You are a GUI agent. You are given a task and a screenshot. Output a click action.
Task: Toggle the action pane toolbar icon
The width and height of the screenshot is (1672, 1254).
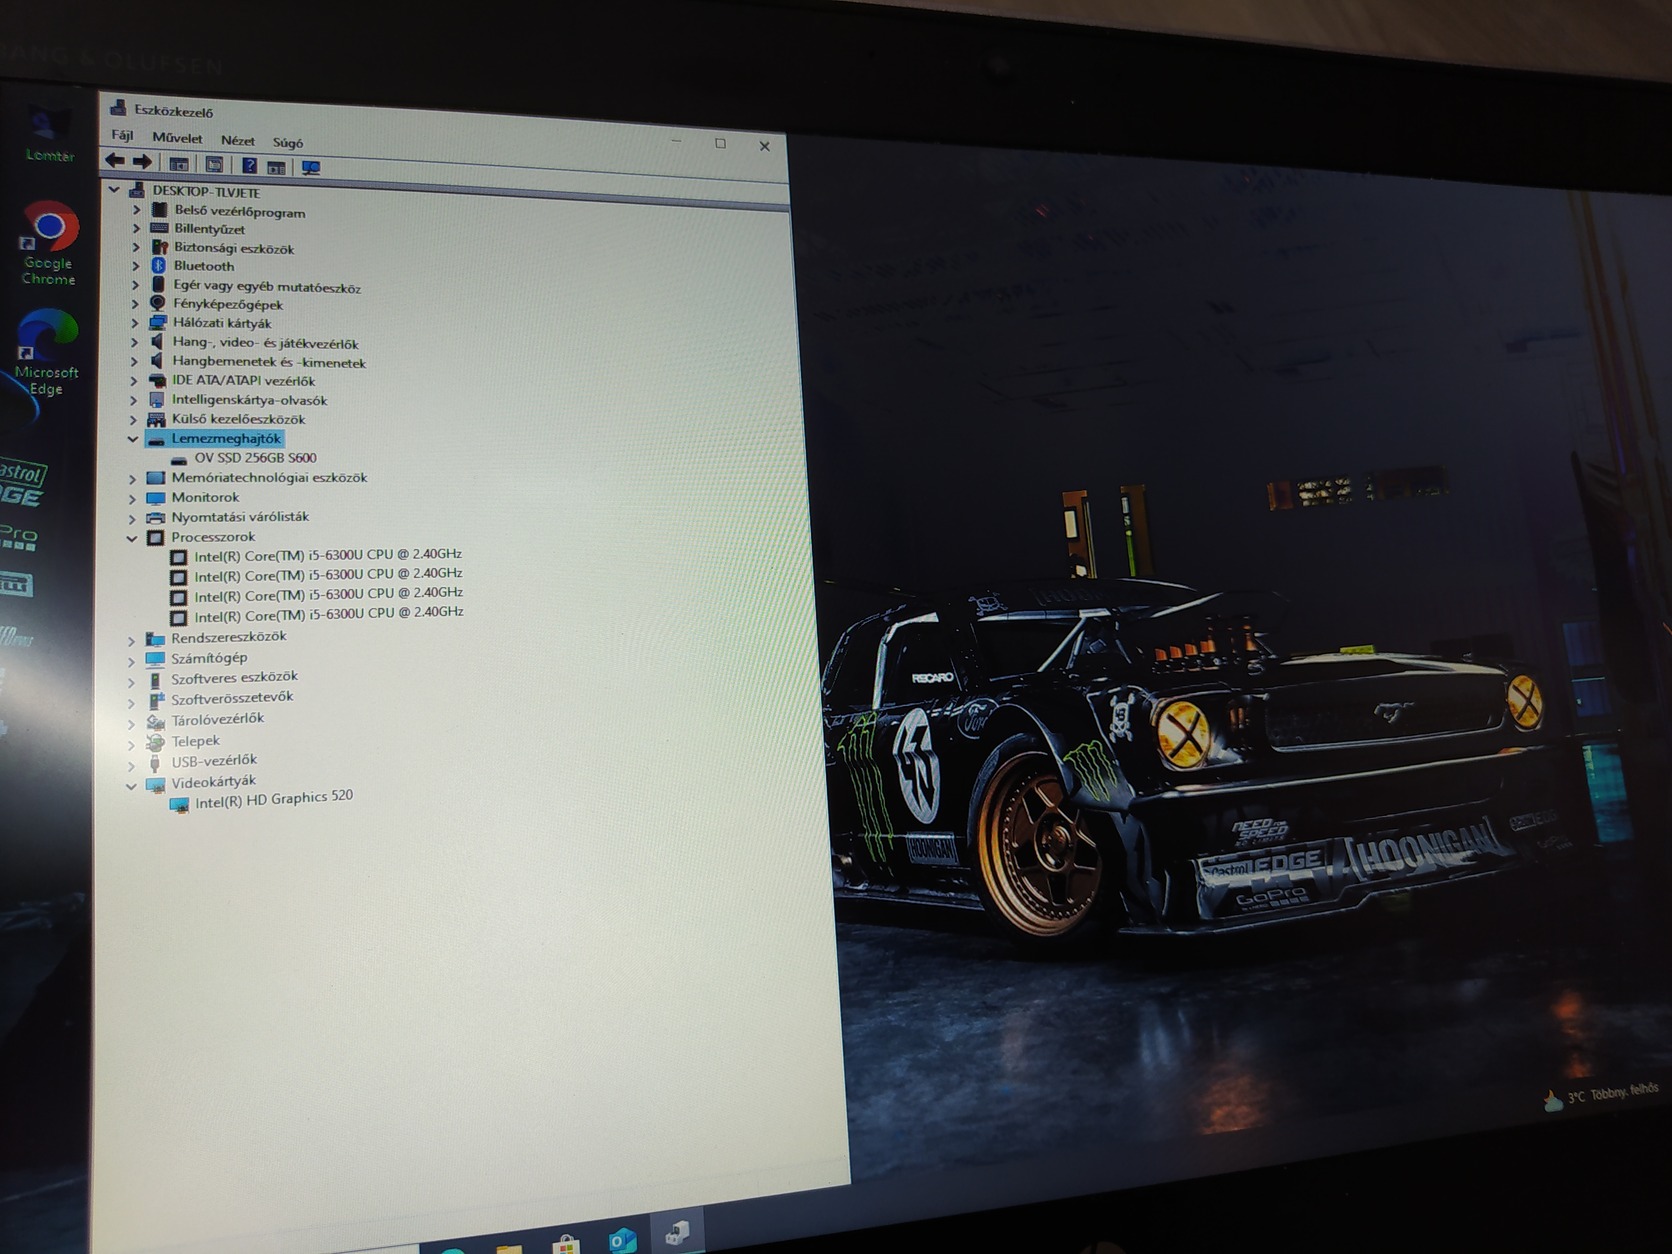(x=277, y=167)
